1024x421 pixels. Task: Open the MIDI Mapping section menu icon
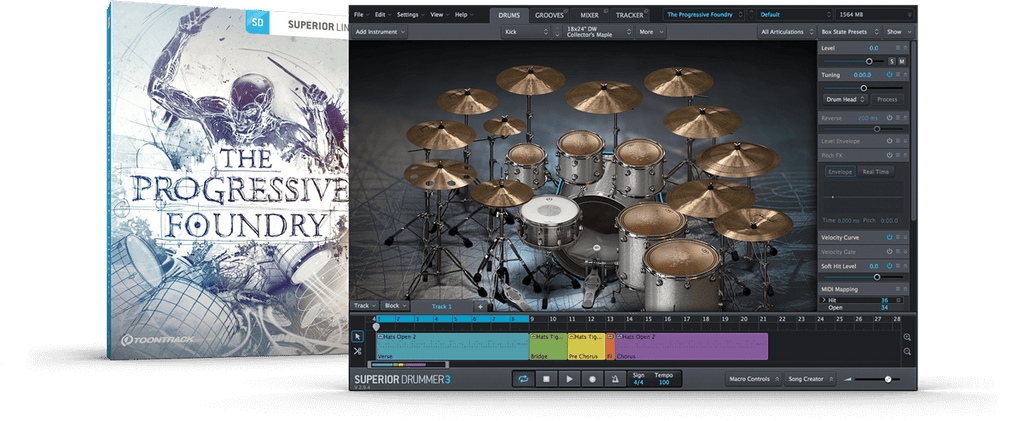click(898, 288)
